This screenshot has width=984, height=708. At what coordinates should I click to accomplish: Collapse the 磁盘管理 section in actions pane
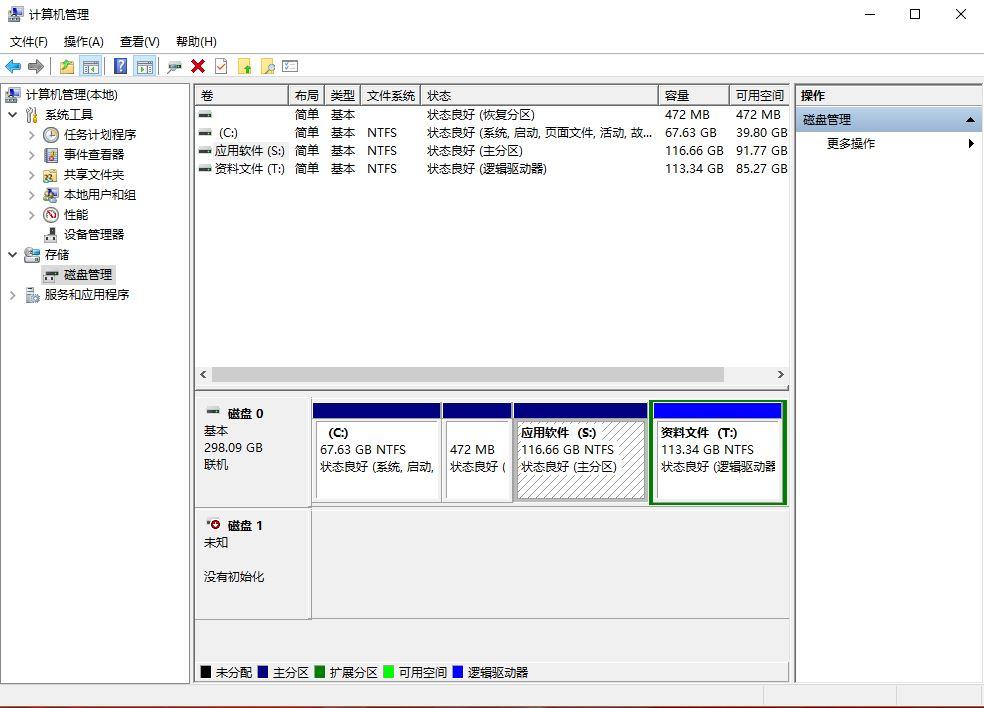coord(969,120)
